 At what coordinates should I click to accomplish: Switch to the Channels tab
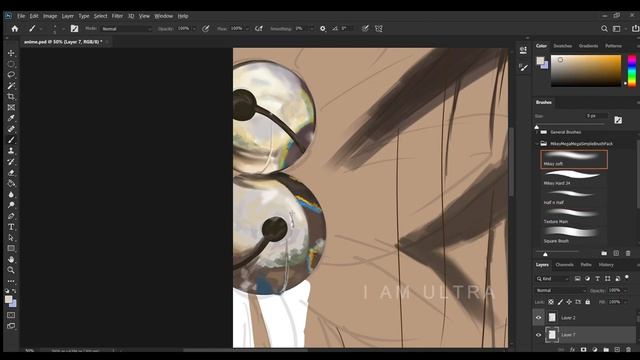click(x=564, y=264)
